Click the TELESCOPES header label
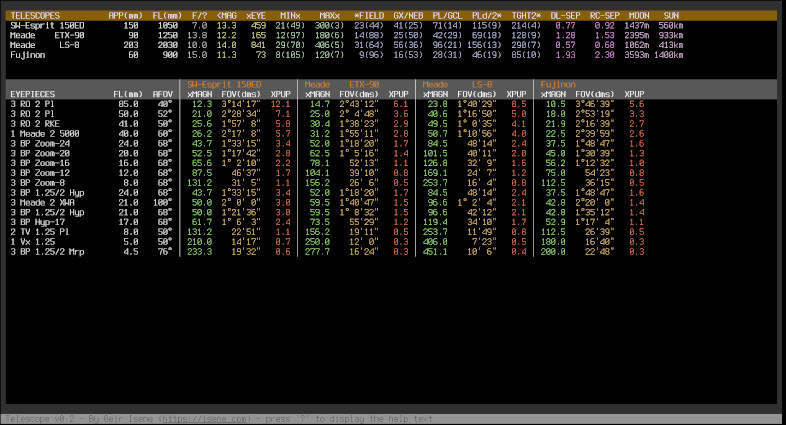The width and height of the screenshot is (786, 425). tap(35, 16)
